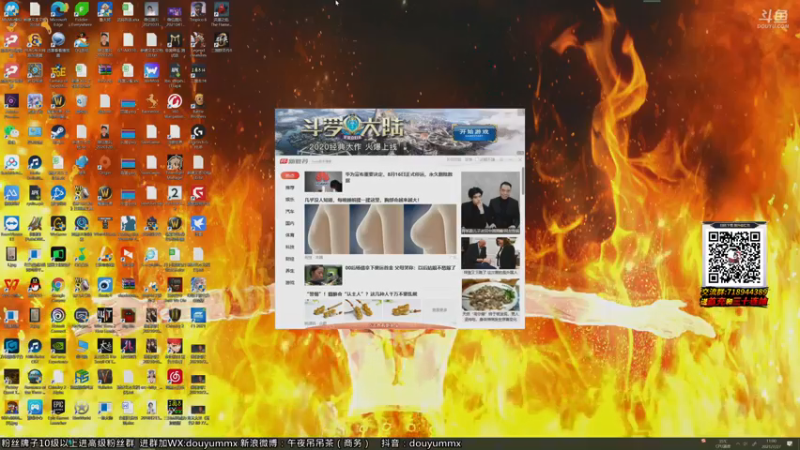Click the Huawei logo news thumbnail
This screenshot has height=450, width=800.
323,182
